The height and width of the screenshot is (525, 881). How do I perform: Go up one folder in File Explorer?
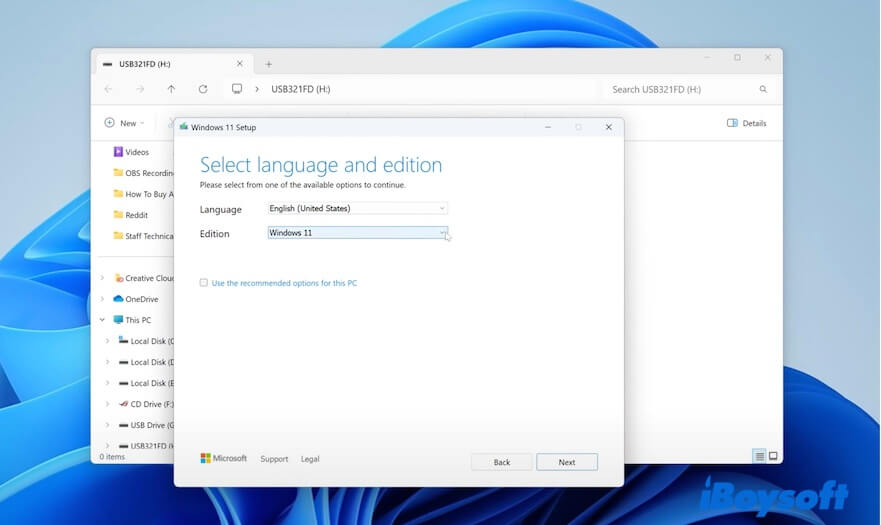(x=171, y=89)
